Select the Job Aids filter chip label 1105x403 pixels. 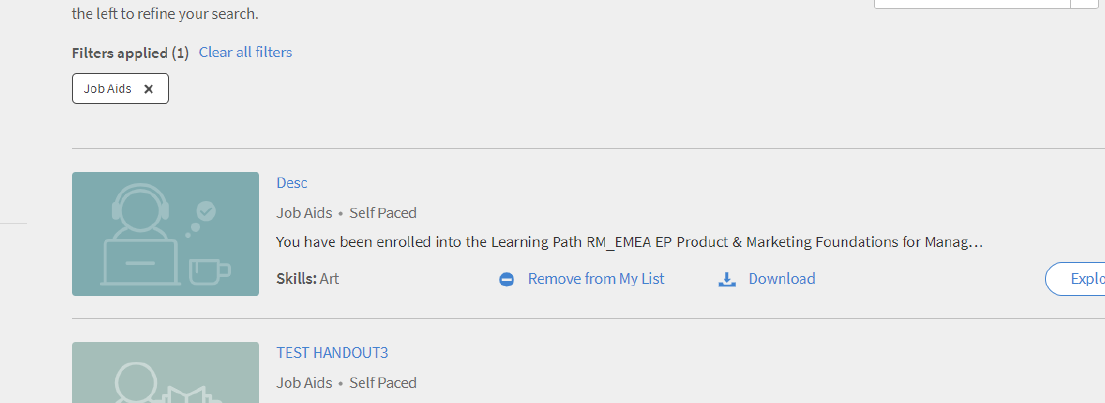click(108, 89)
